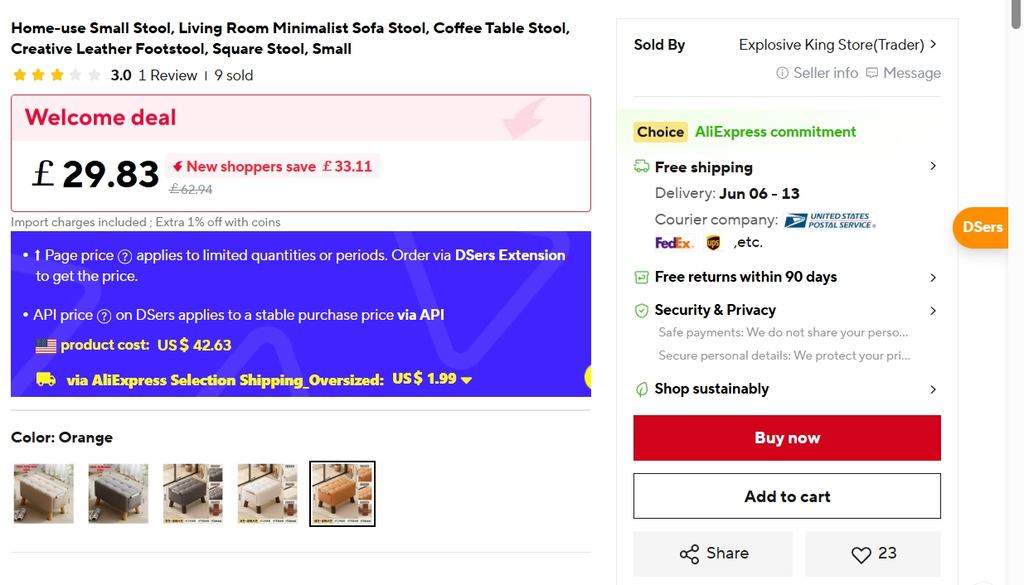Select the selected Orange stool color option
1024x585 pixels.
pos(342,494)
